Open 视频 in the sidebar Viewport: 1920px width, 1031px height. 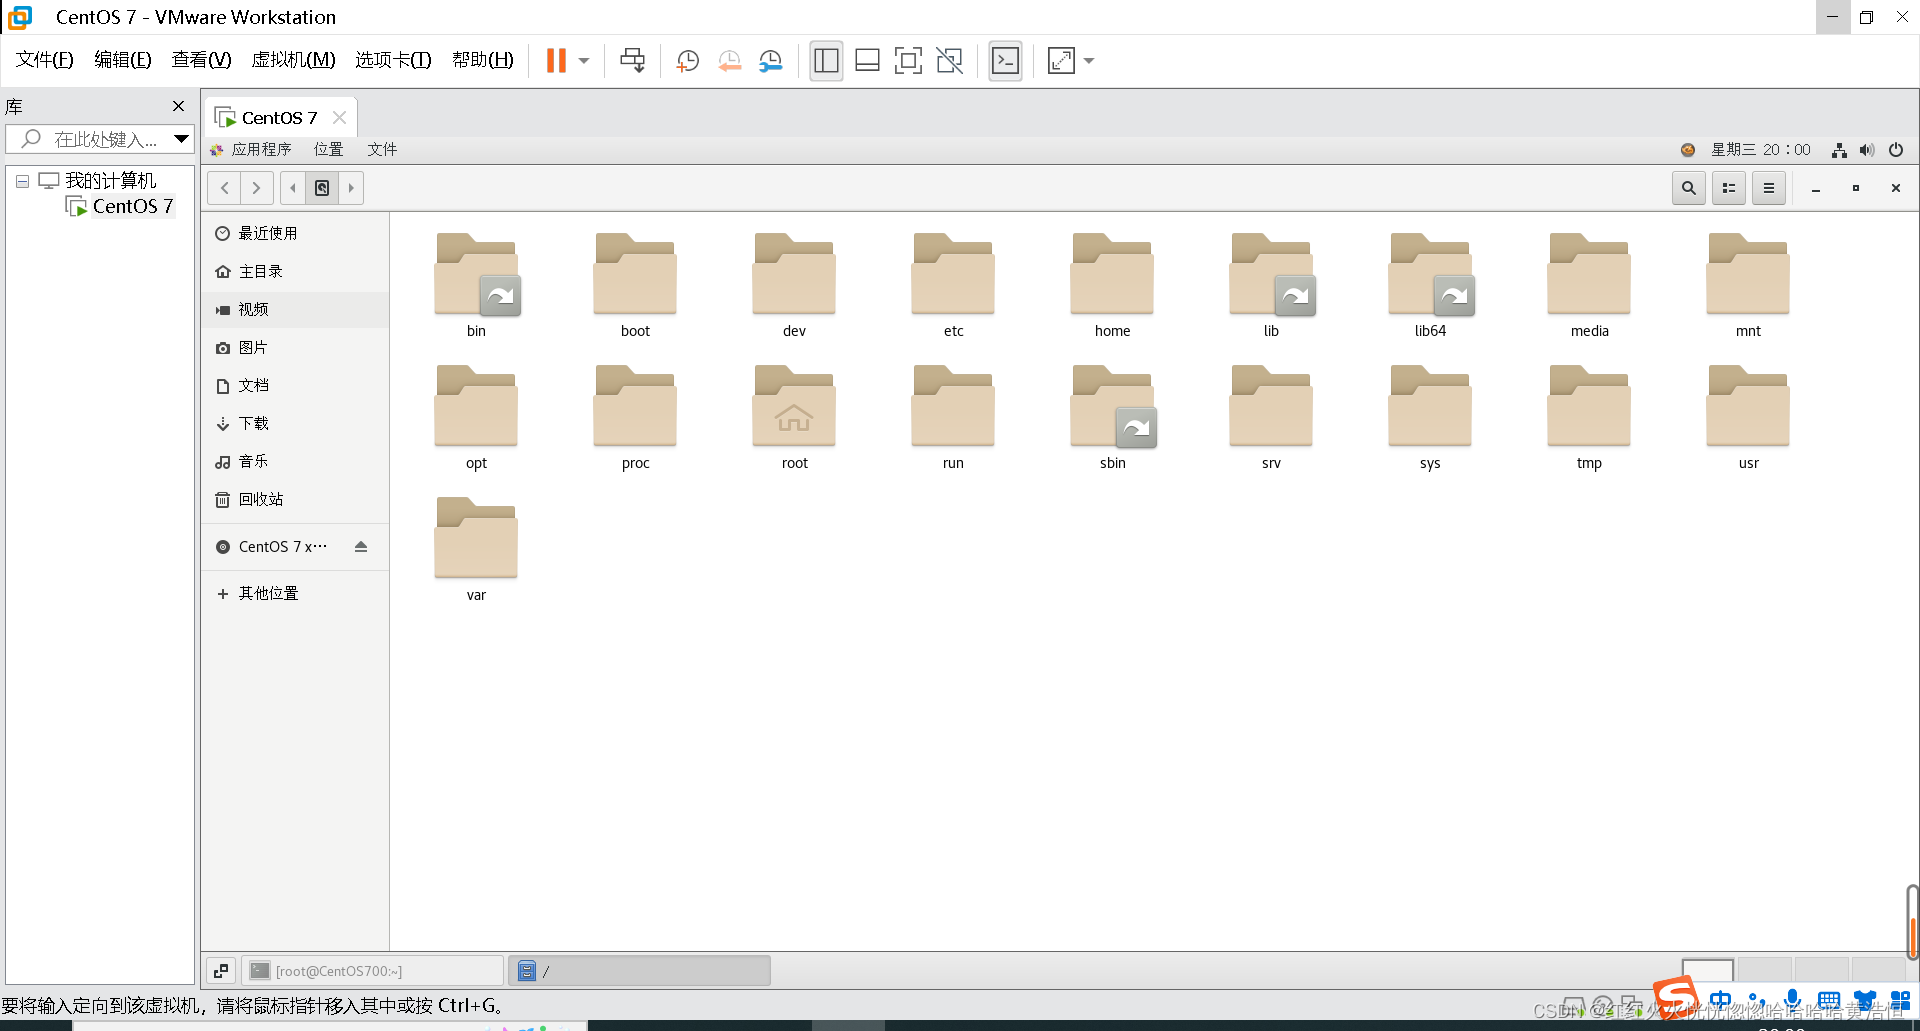[295, 309]
